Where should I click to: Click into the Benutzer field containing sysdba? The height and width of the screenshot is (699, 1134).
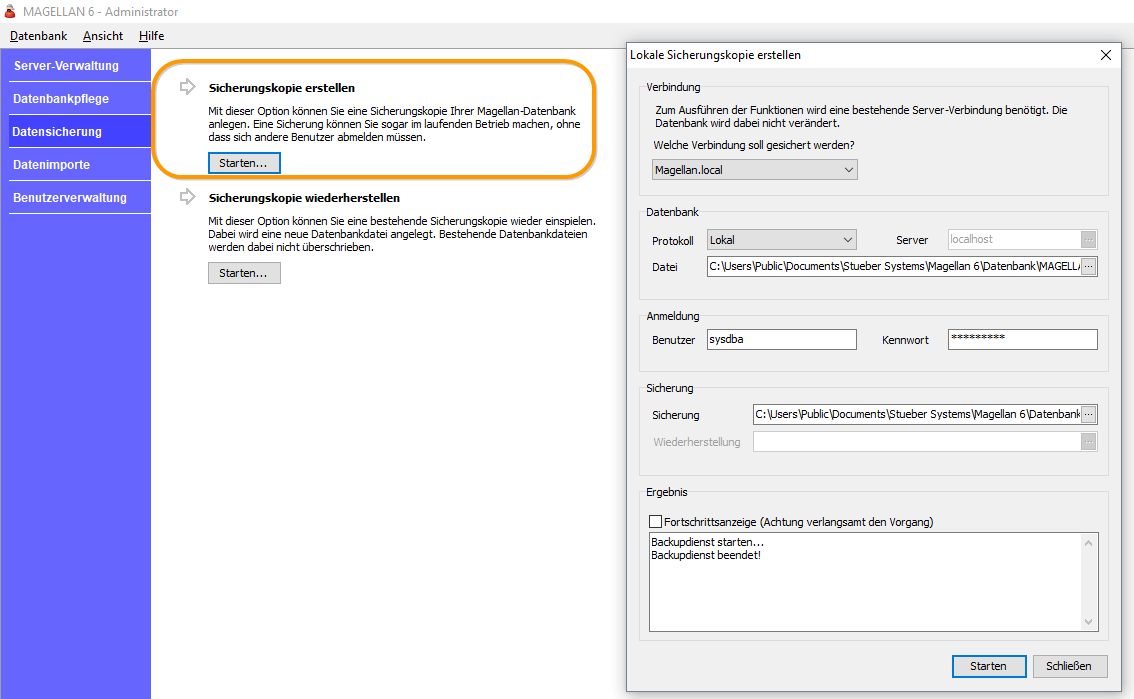[781, 340]
